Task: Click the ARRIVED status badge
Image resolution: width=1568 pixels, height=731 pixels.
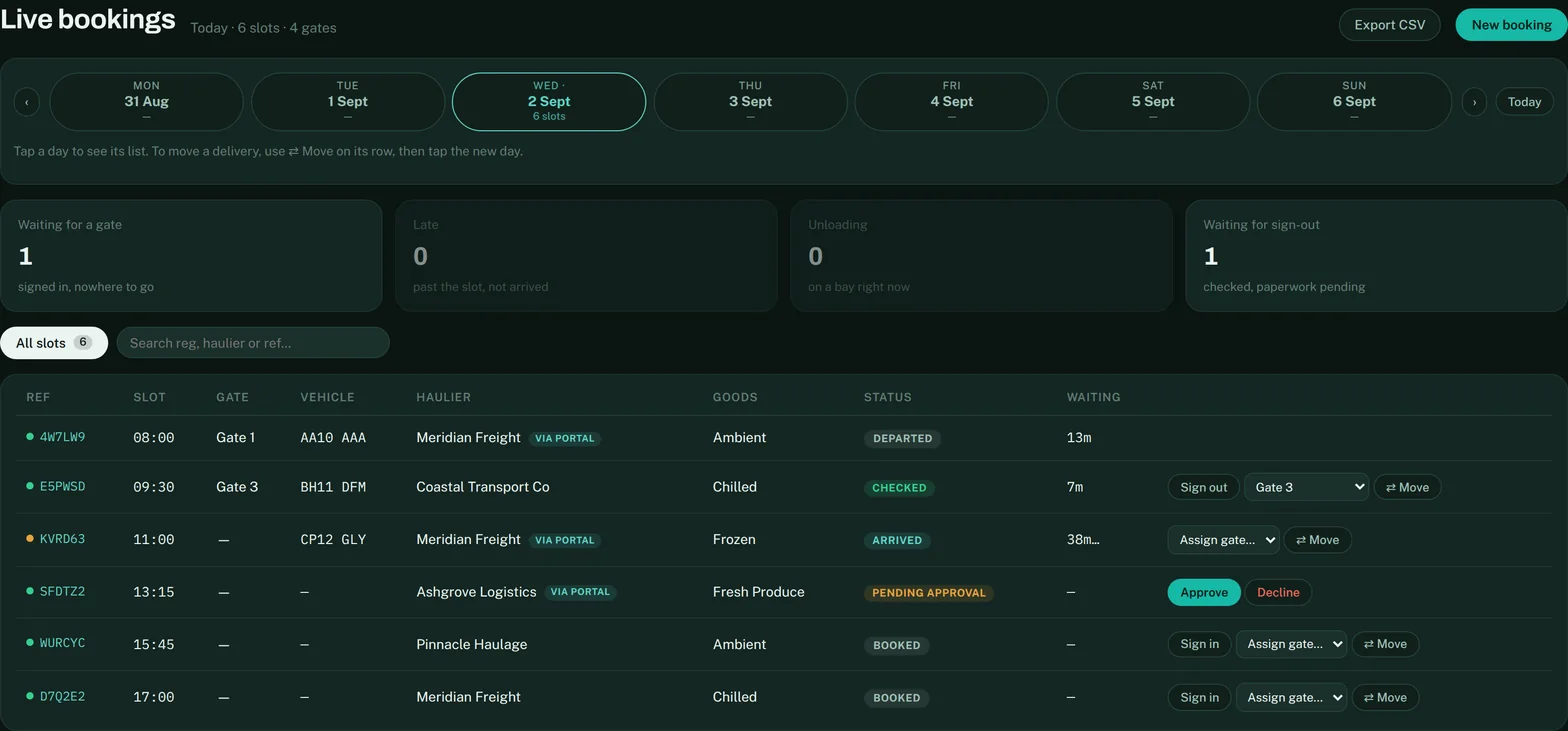Action: (897, 540)
